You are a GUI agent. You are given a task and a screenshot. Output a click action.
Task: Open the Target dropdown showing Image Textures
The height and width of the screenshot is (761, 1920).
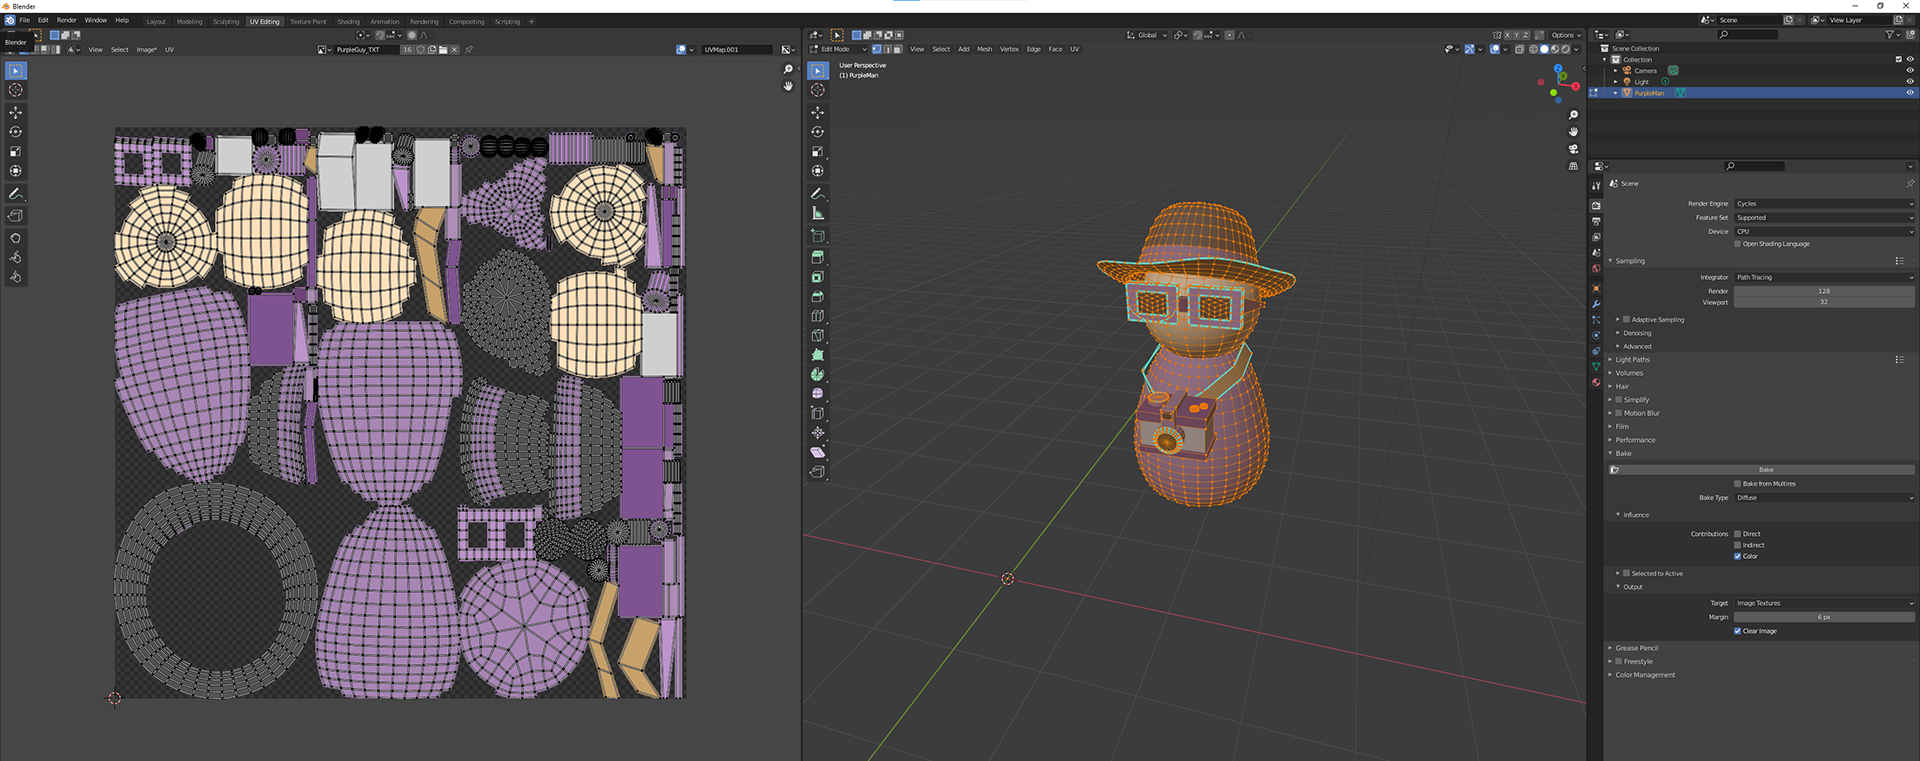click(1824, 604)
